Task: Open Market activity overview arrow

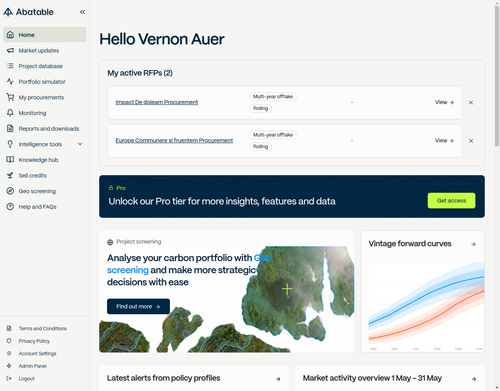Action: tap(474, 379)
